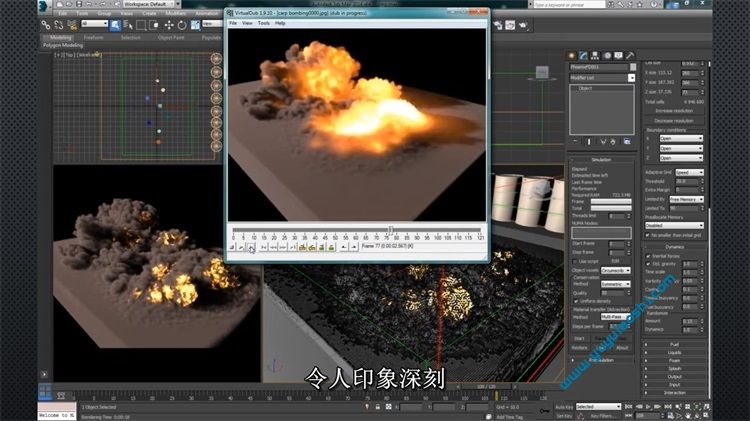Click VirtualDub frame position slider handle
This screenshot has width=750, height=421.
(390, 231)
